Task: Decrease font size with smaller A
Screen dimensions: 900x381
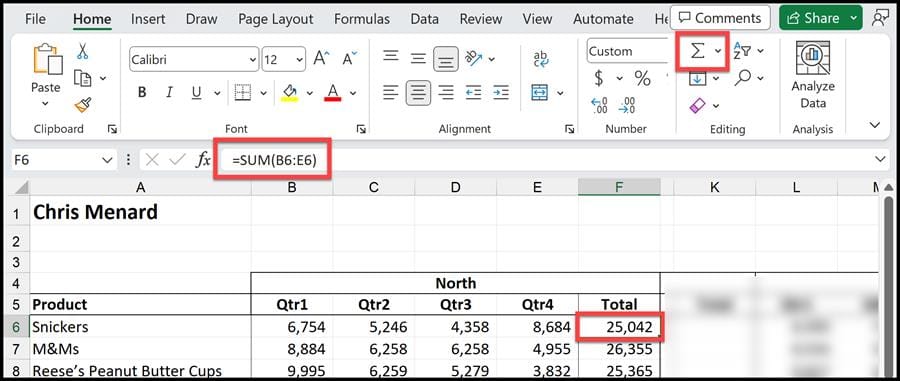Action: (350, 59)
